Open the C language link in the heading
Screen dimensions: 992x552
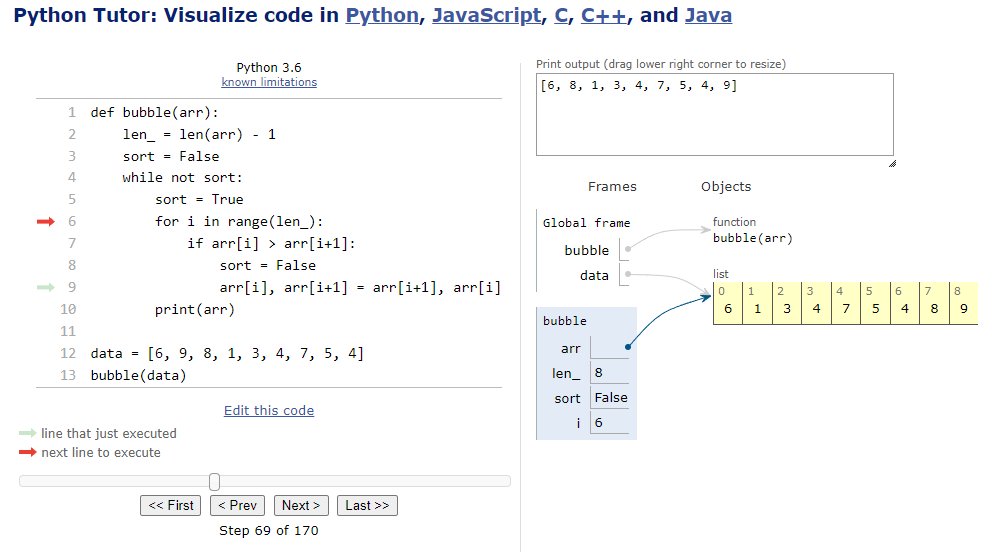click(561, 15)
